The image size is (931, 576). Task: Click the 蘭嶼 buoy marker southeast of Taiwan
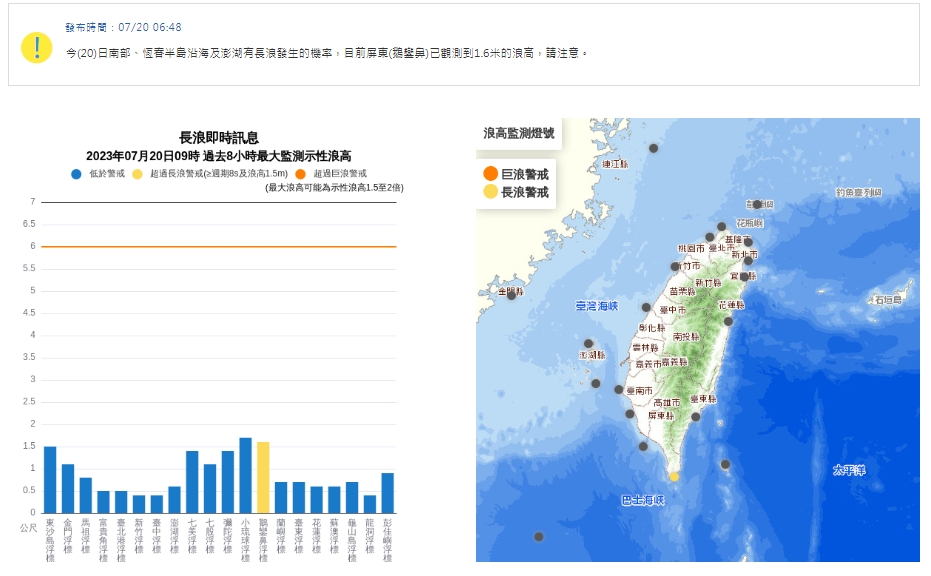click(x=725, y=464)
